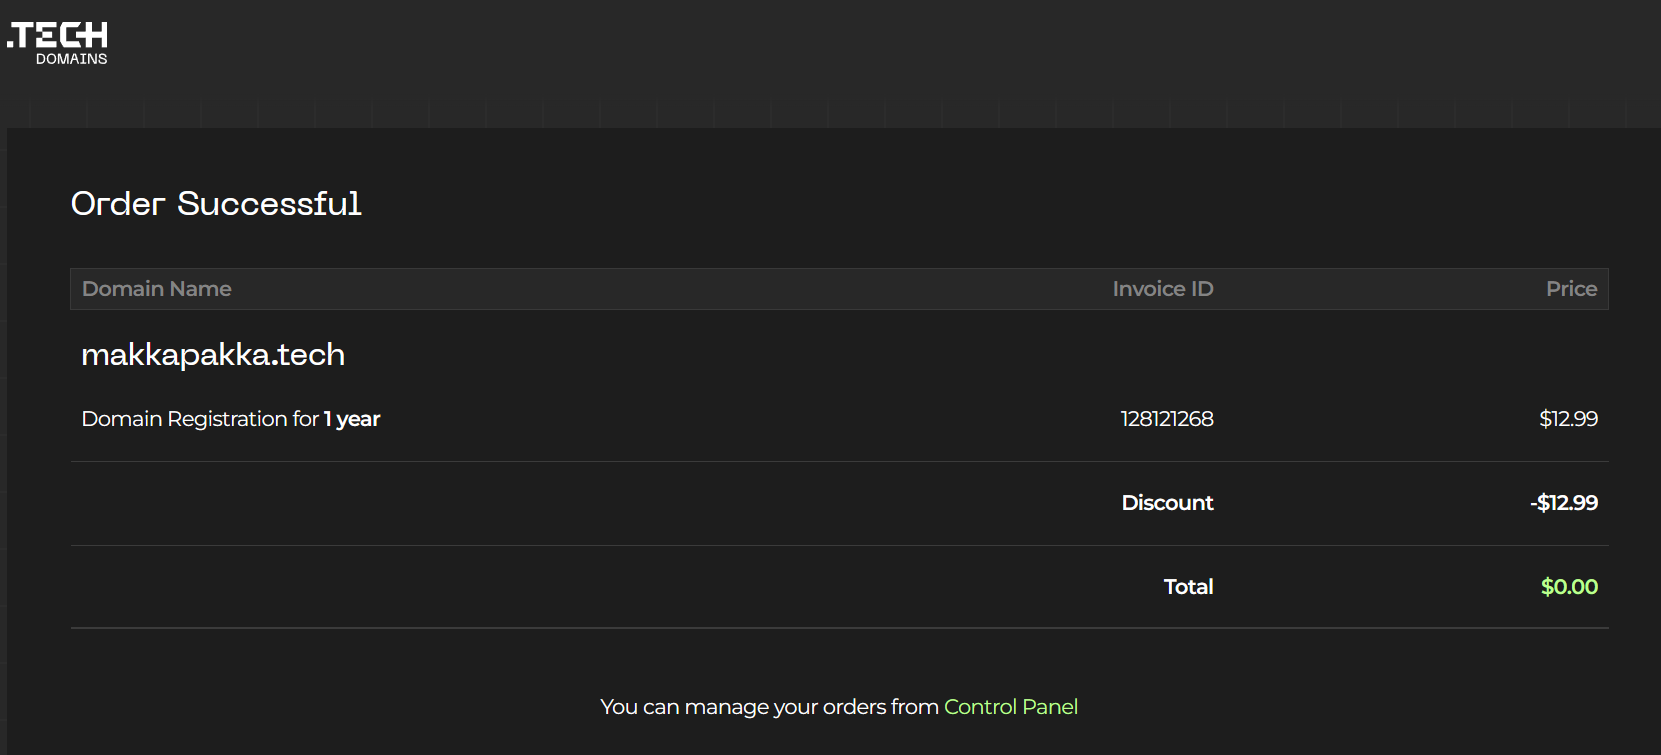
Task: Click the Order Successful heading
Action: pos(216,204)
